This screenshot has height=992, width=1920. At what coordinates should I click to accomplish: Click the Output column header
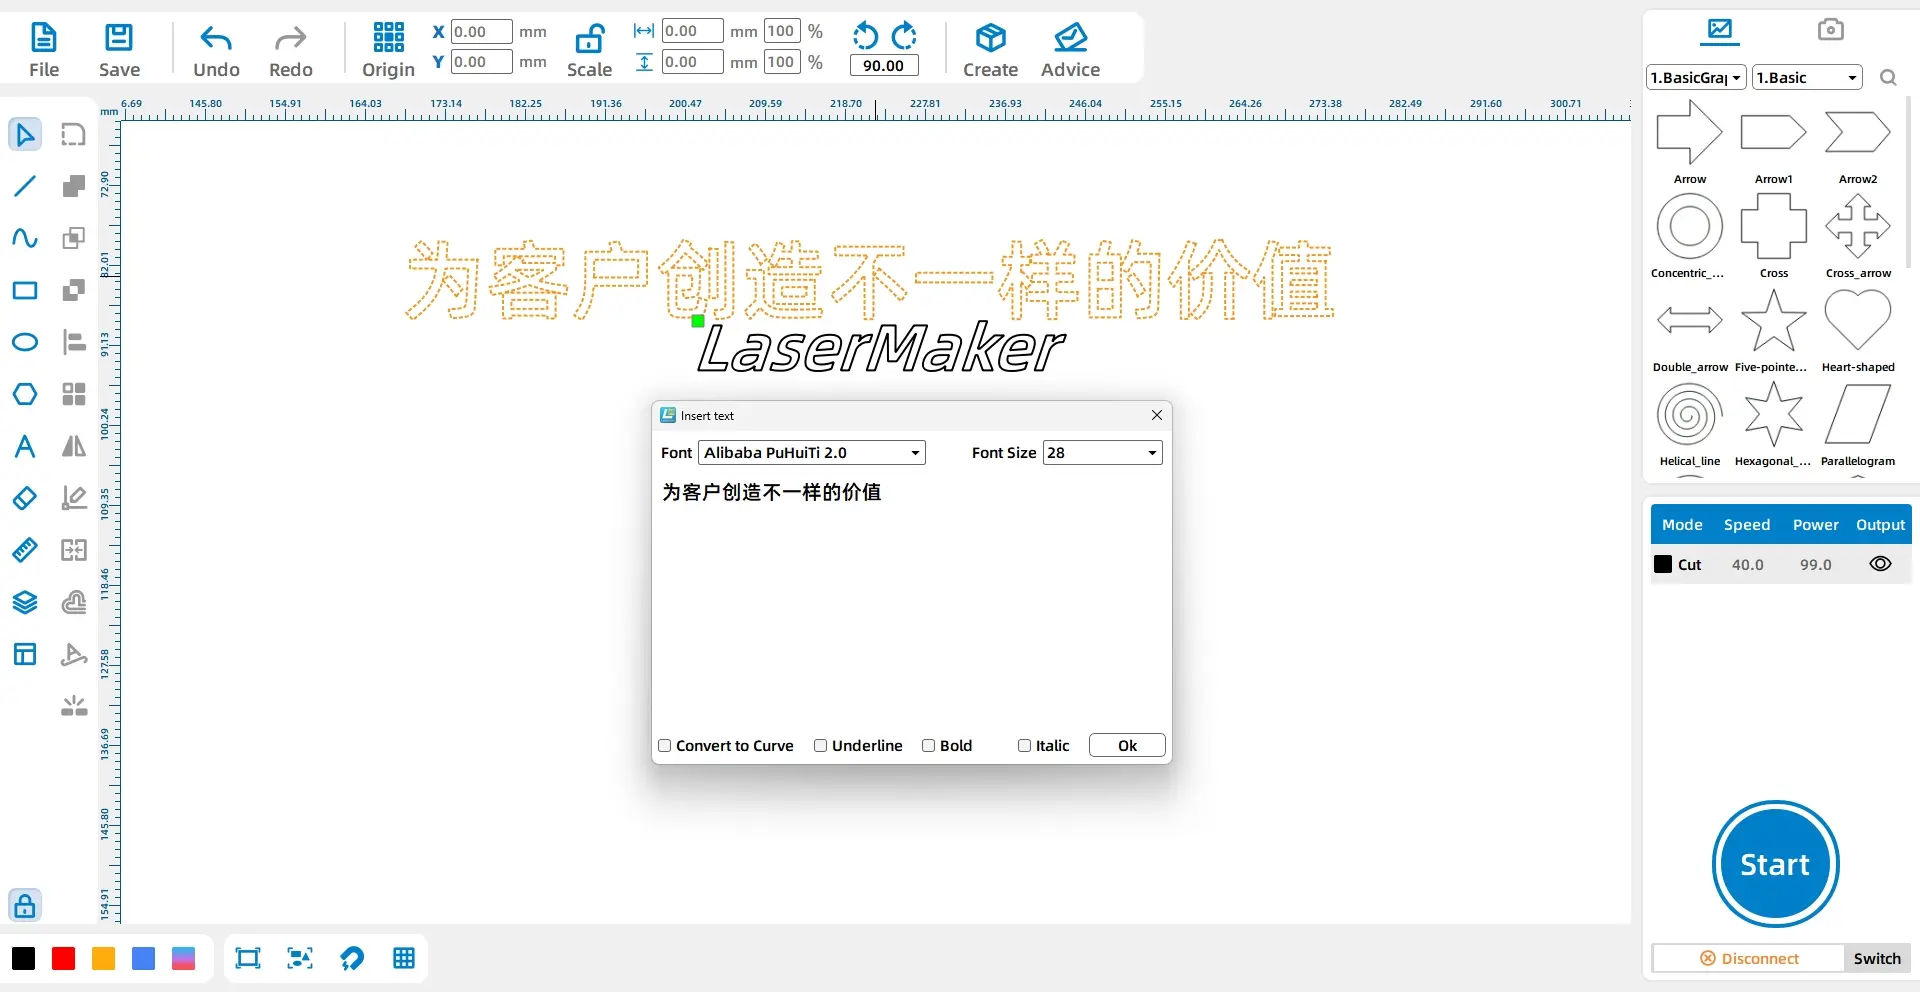(x=1881, y=525)
